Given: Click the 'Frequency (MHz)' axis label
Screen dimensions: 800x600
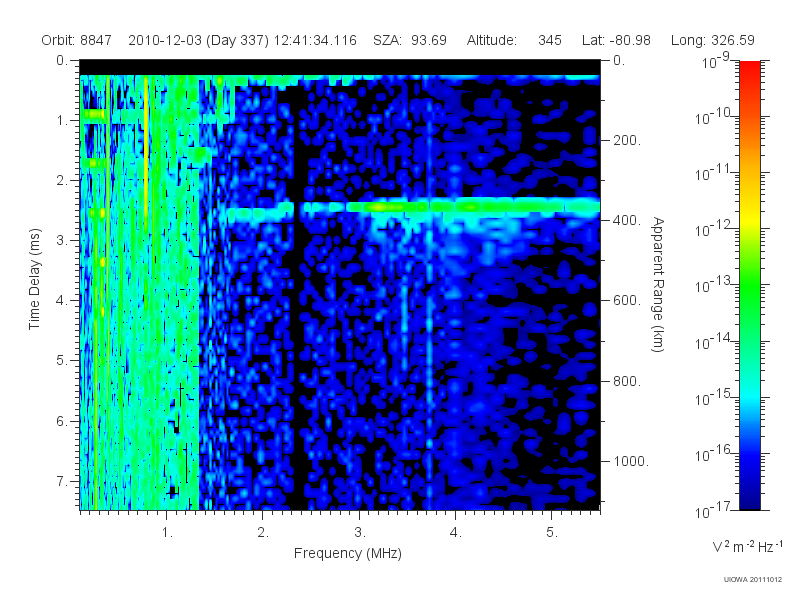Looking at the screenshot, I should [348, 553].
